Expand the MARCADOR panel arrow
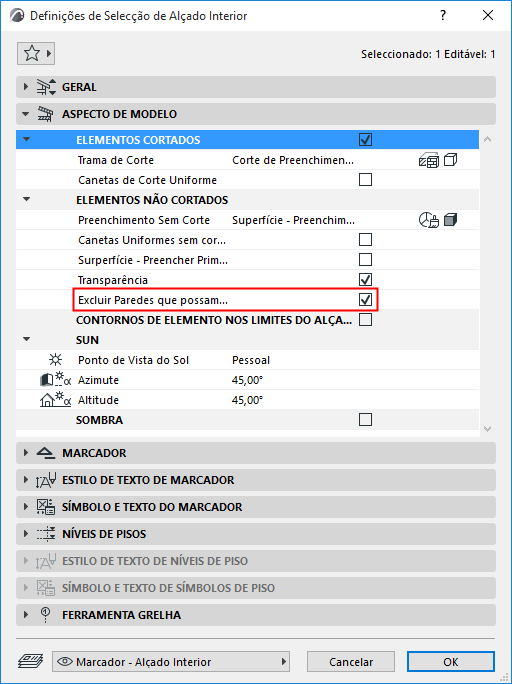Screen dimensions: 512x684 click(26, 453)
